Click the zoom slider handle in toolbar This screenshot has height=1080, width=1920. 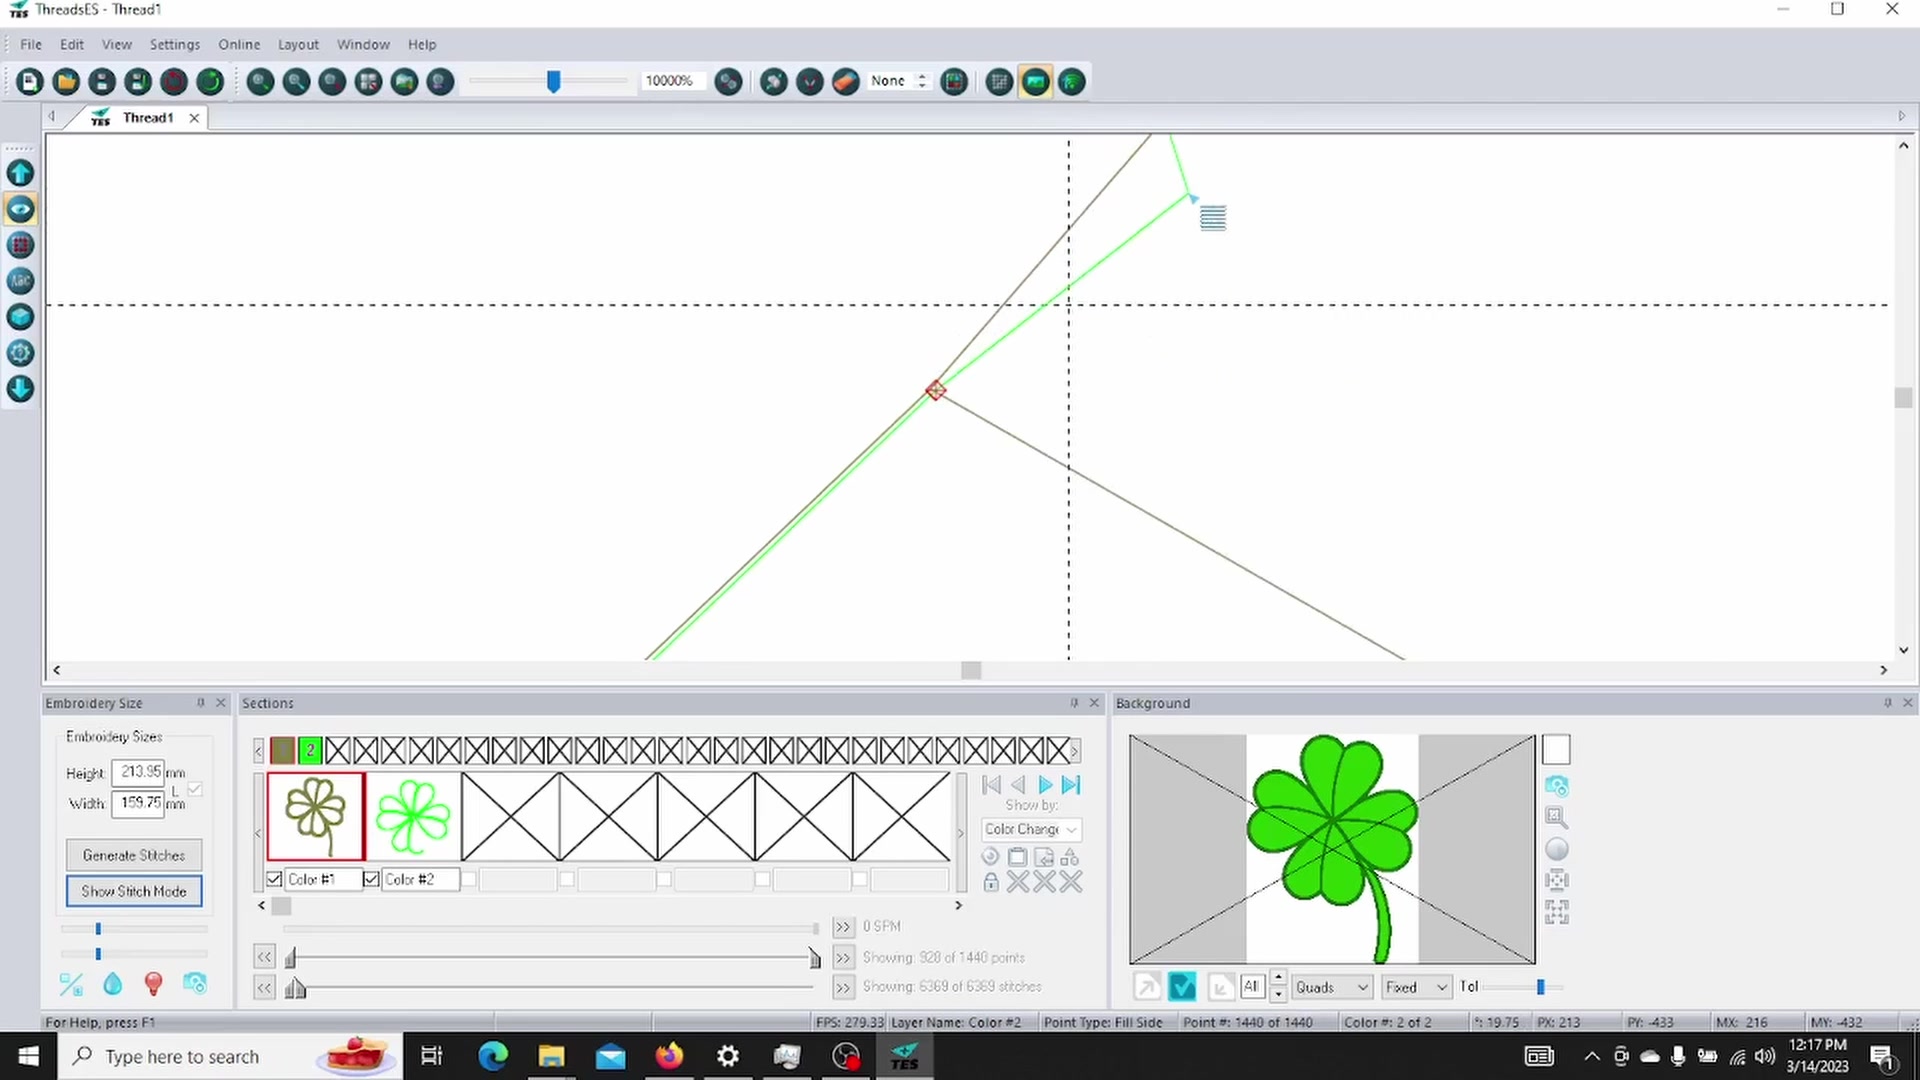[x=553, y=81]
